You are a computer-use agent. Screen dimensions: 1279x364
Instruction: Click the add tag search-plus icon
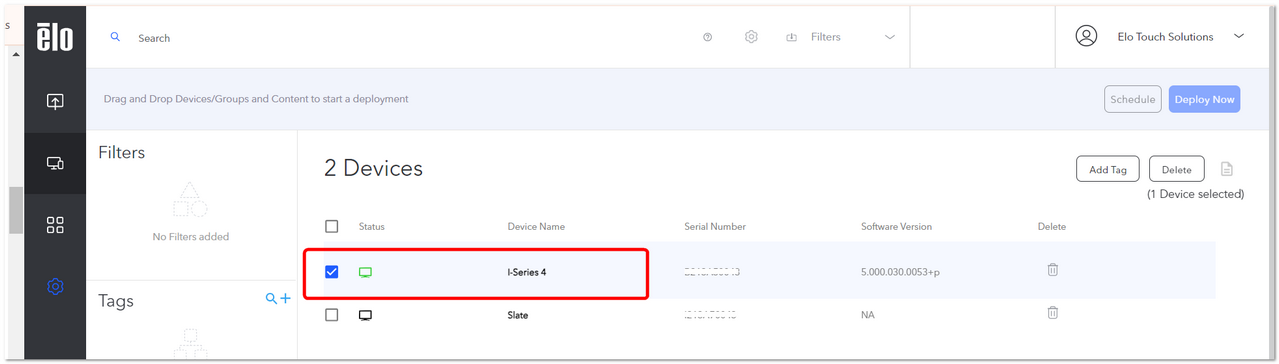[278, 299]
